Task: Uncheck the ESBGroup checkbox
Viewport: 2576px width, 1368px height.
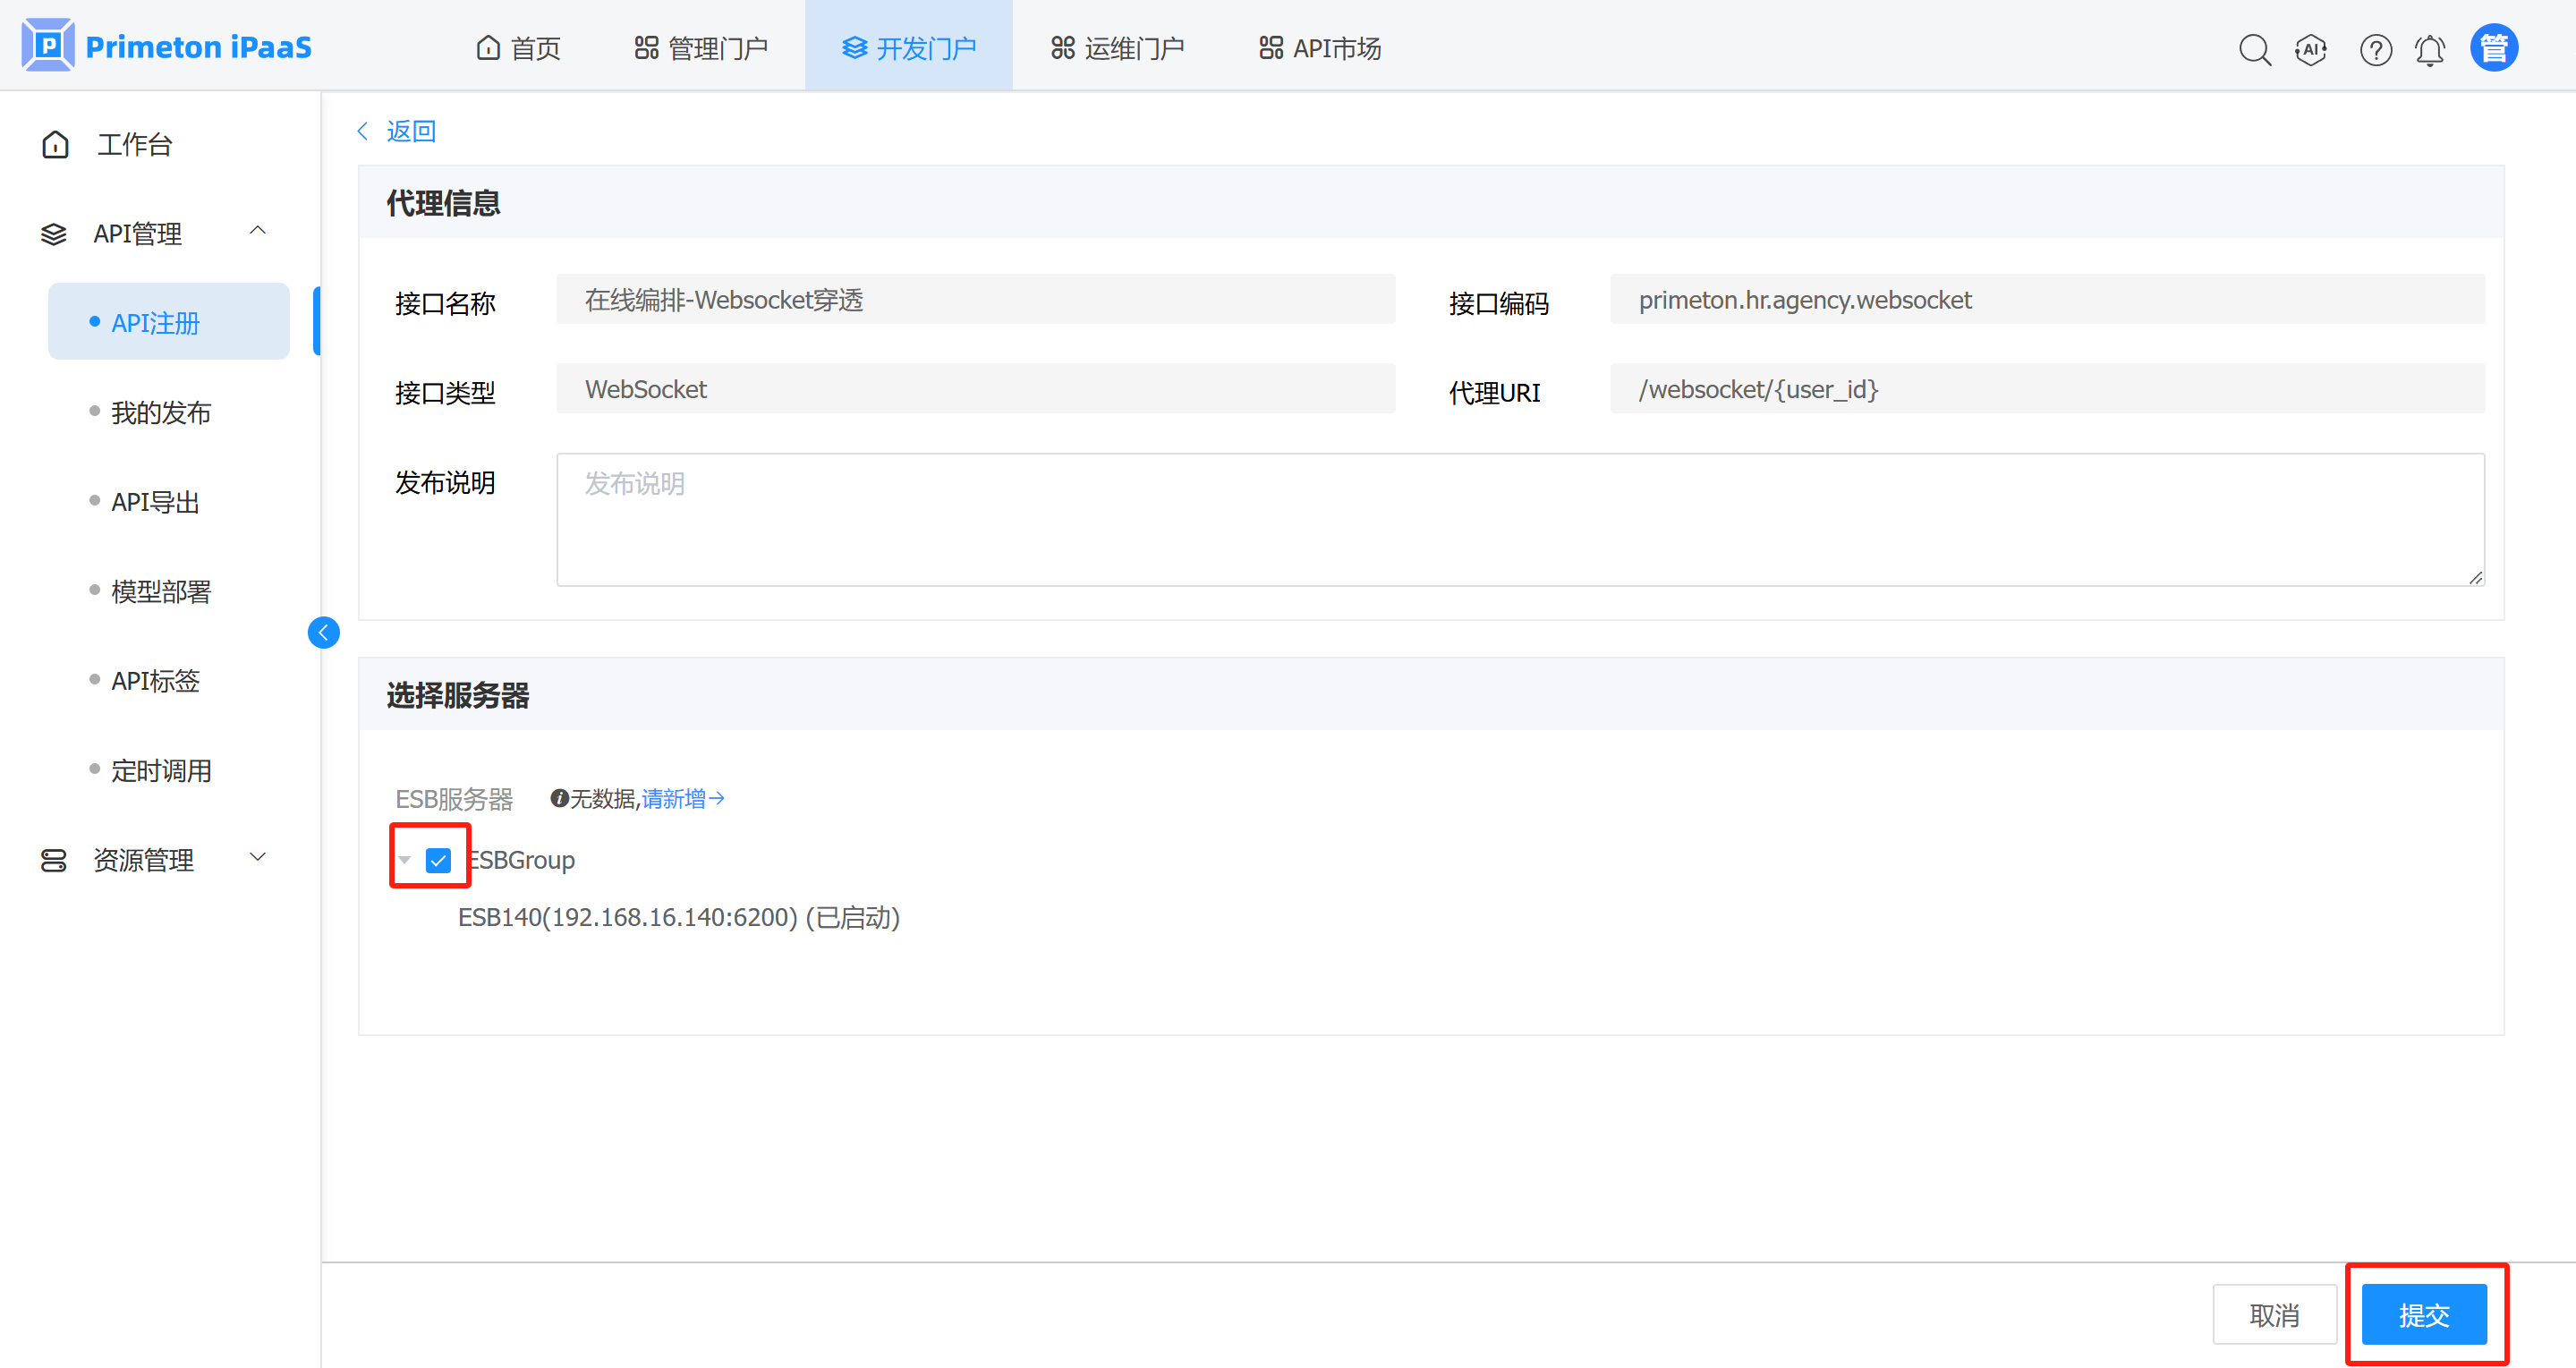Action: point(438,860)
